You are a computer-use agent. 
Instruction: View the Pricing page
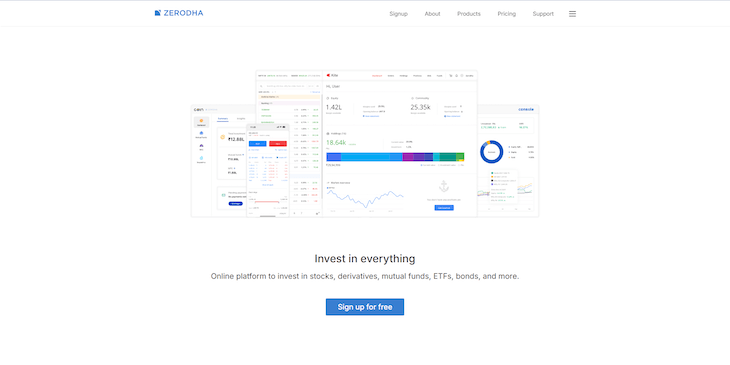507,14
